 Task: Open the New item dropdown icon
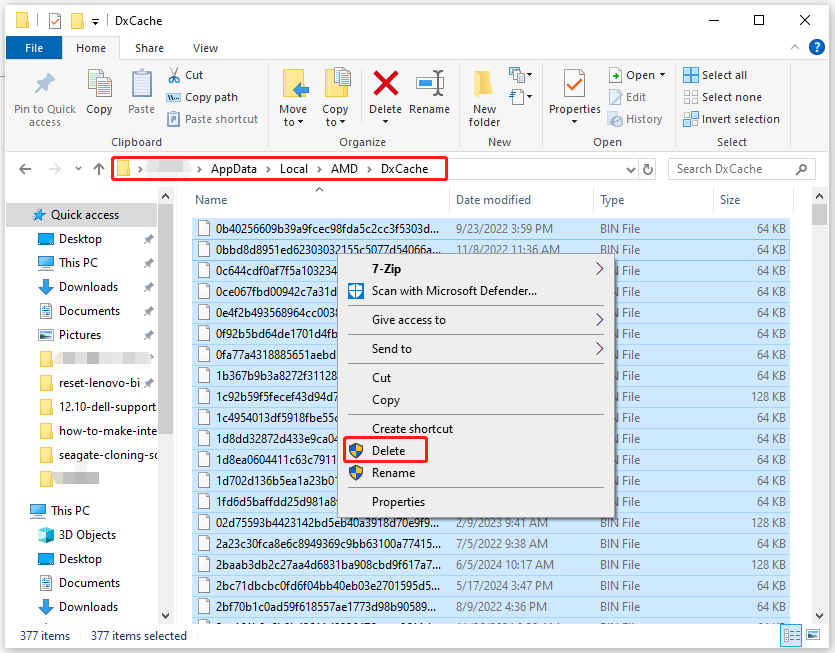[x=520, y=75]
